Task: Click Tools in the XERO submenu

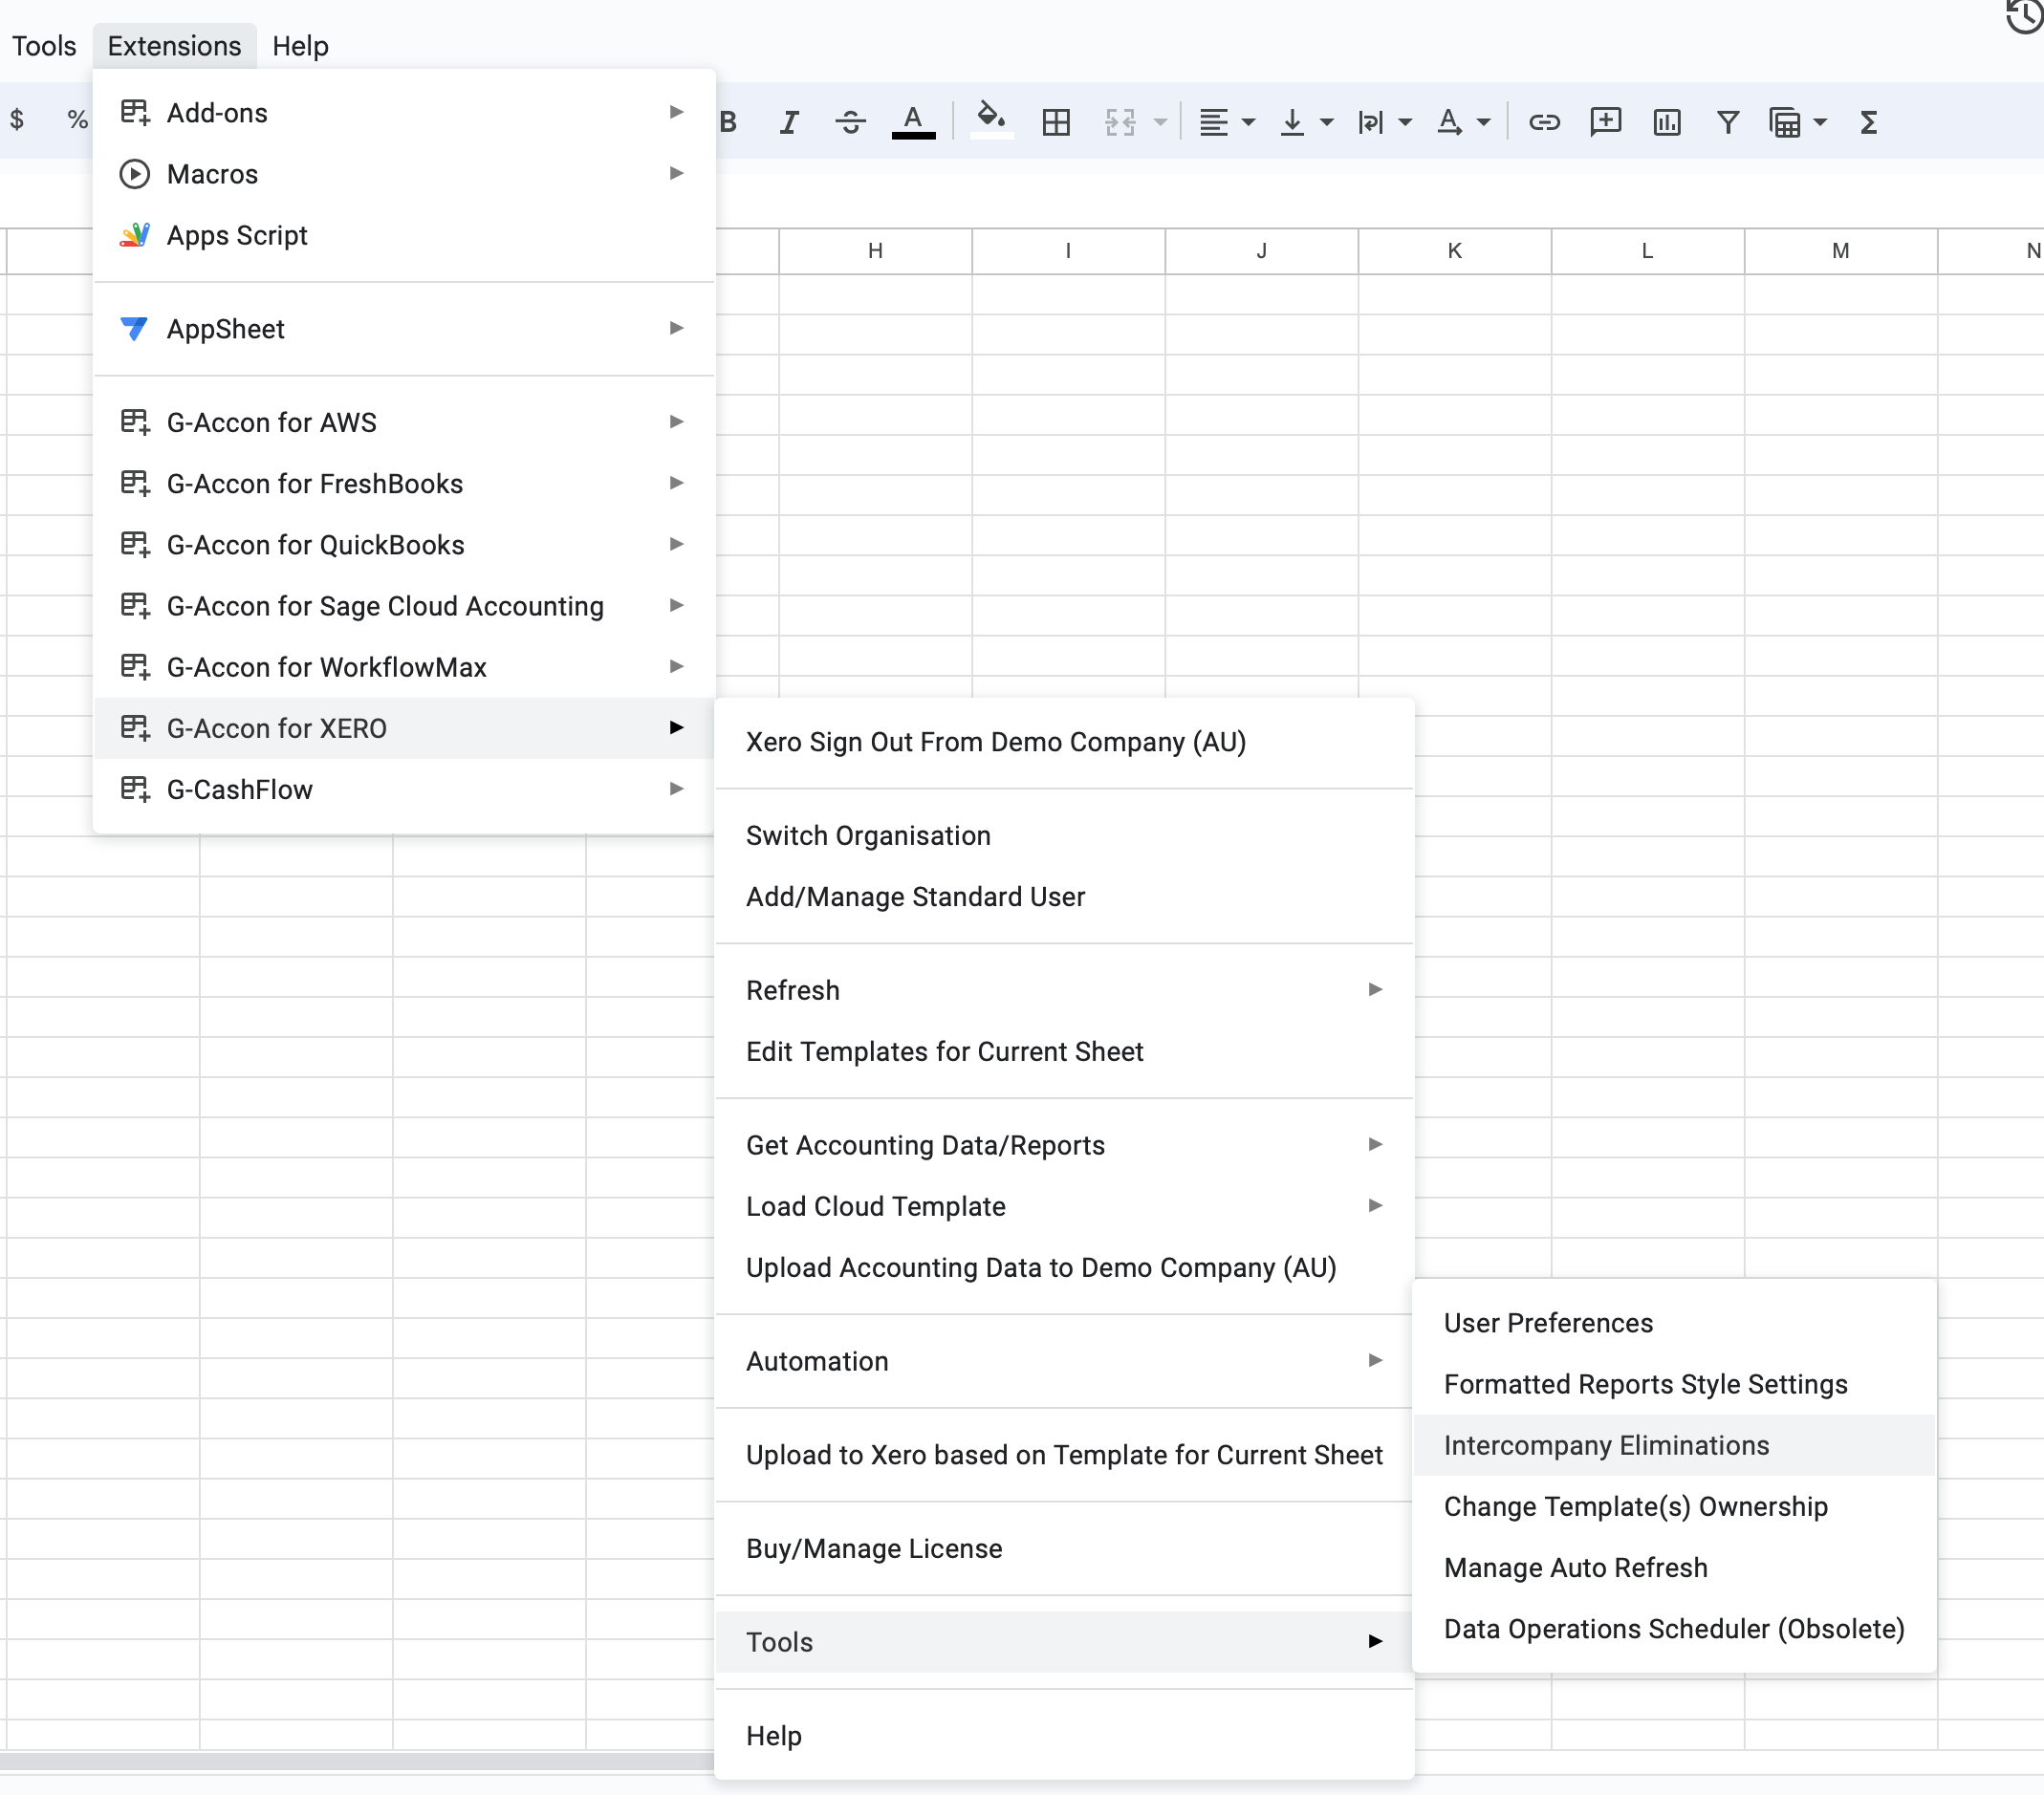Action: pyautogui.click(x=1064, y=1641)
